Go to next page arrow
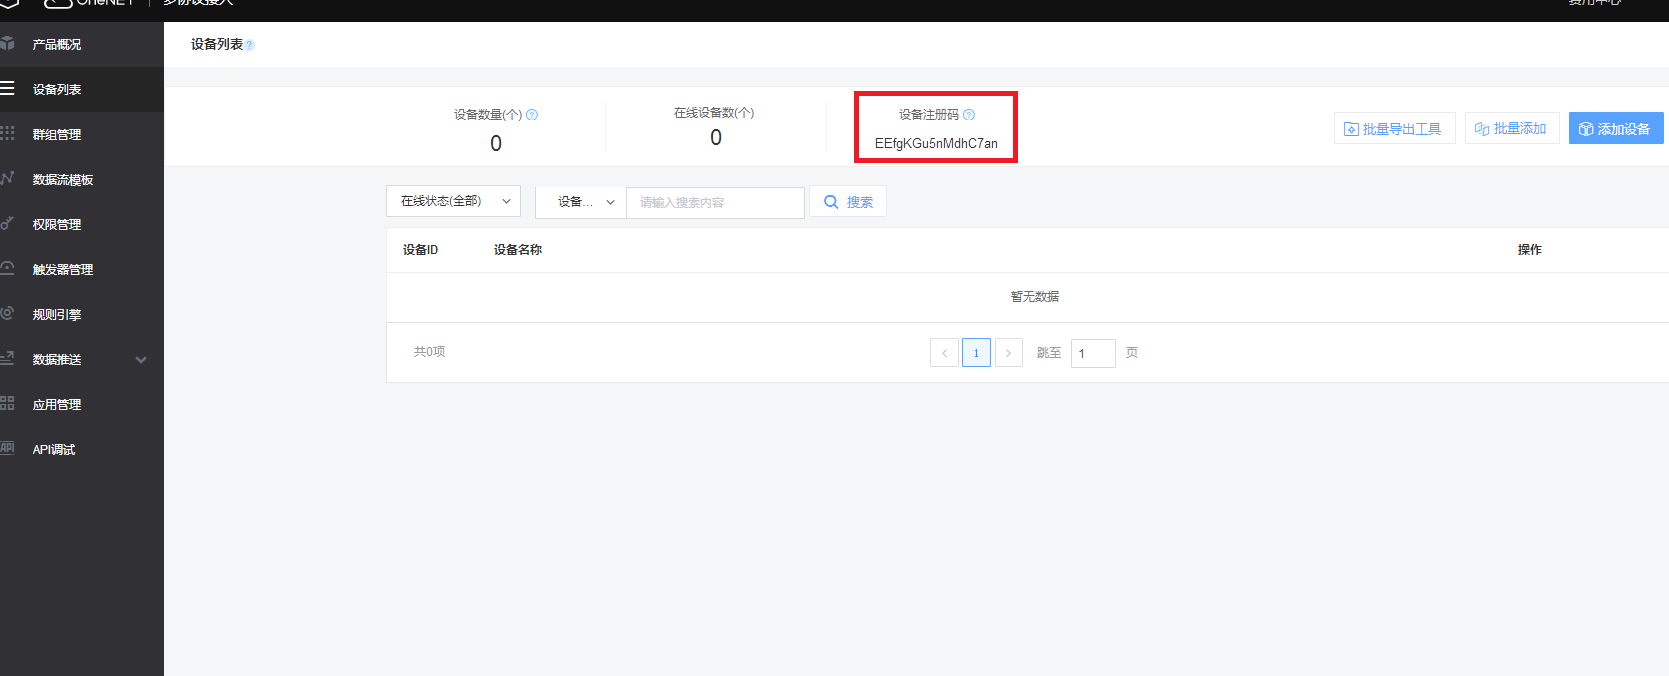This screenshot has width=1669, height=676. click(x=1009, y=353)
